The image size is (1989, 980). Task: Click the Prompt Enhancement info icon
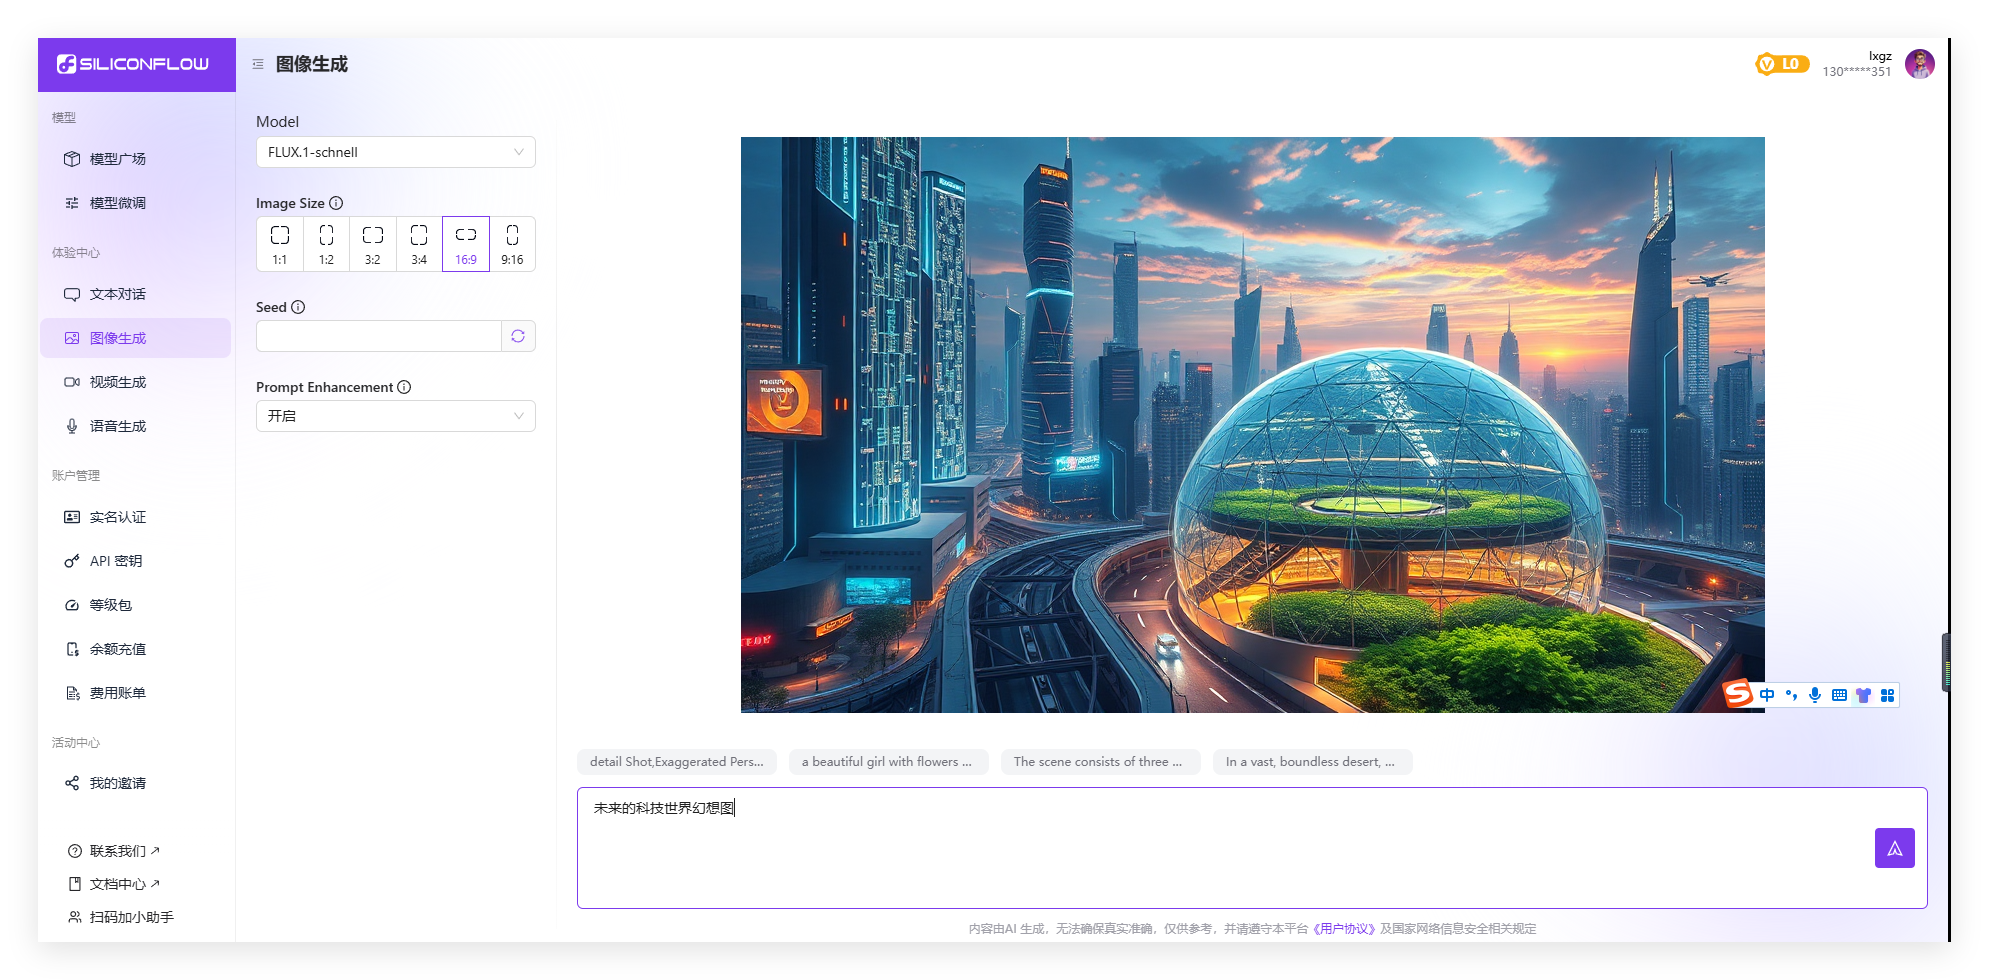coord(404,387)
